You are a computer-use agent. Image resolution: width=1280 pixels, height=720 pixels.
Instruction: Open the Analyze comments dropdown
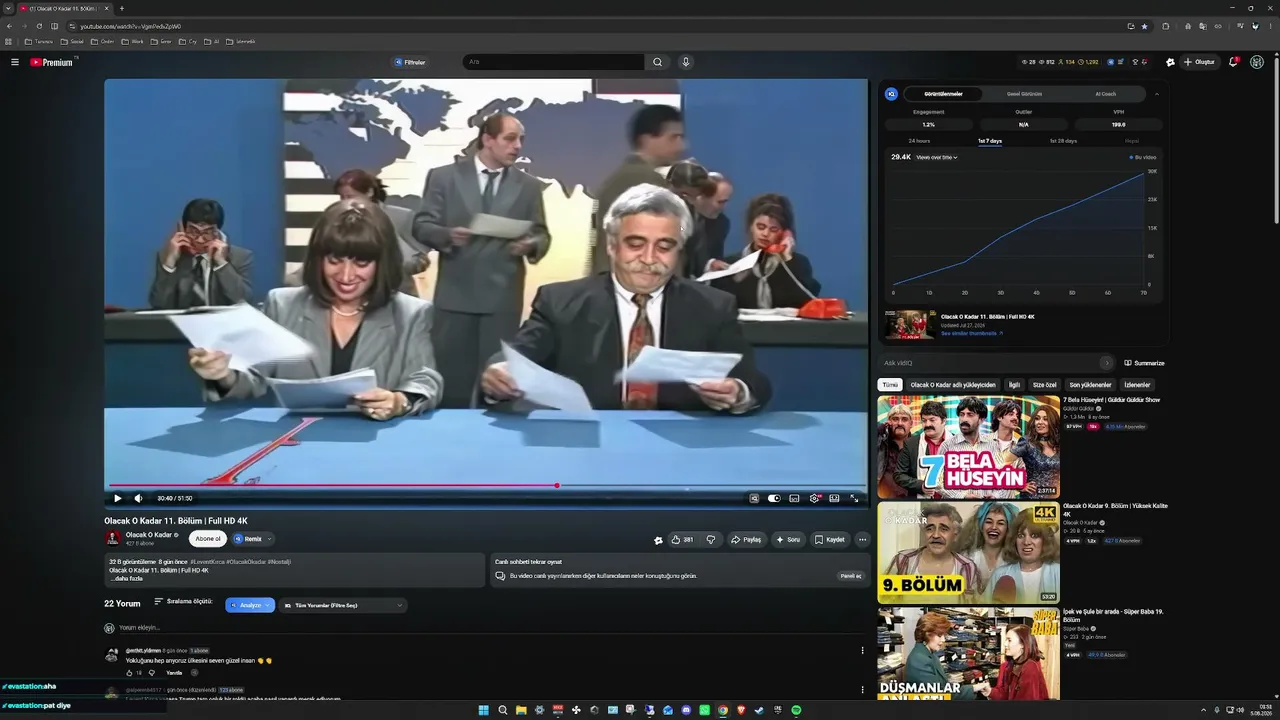pyautogui.click(x=250, y=605)
